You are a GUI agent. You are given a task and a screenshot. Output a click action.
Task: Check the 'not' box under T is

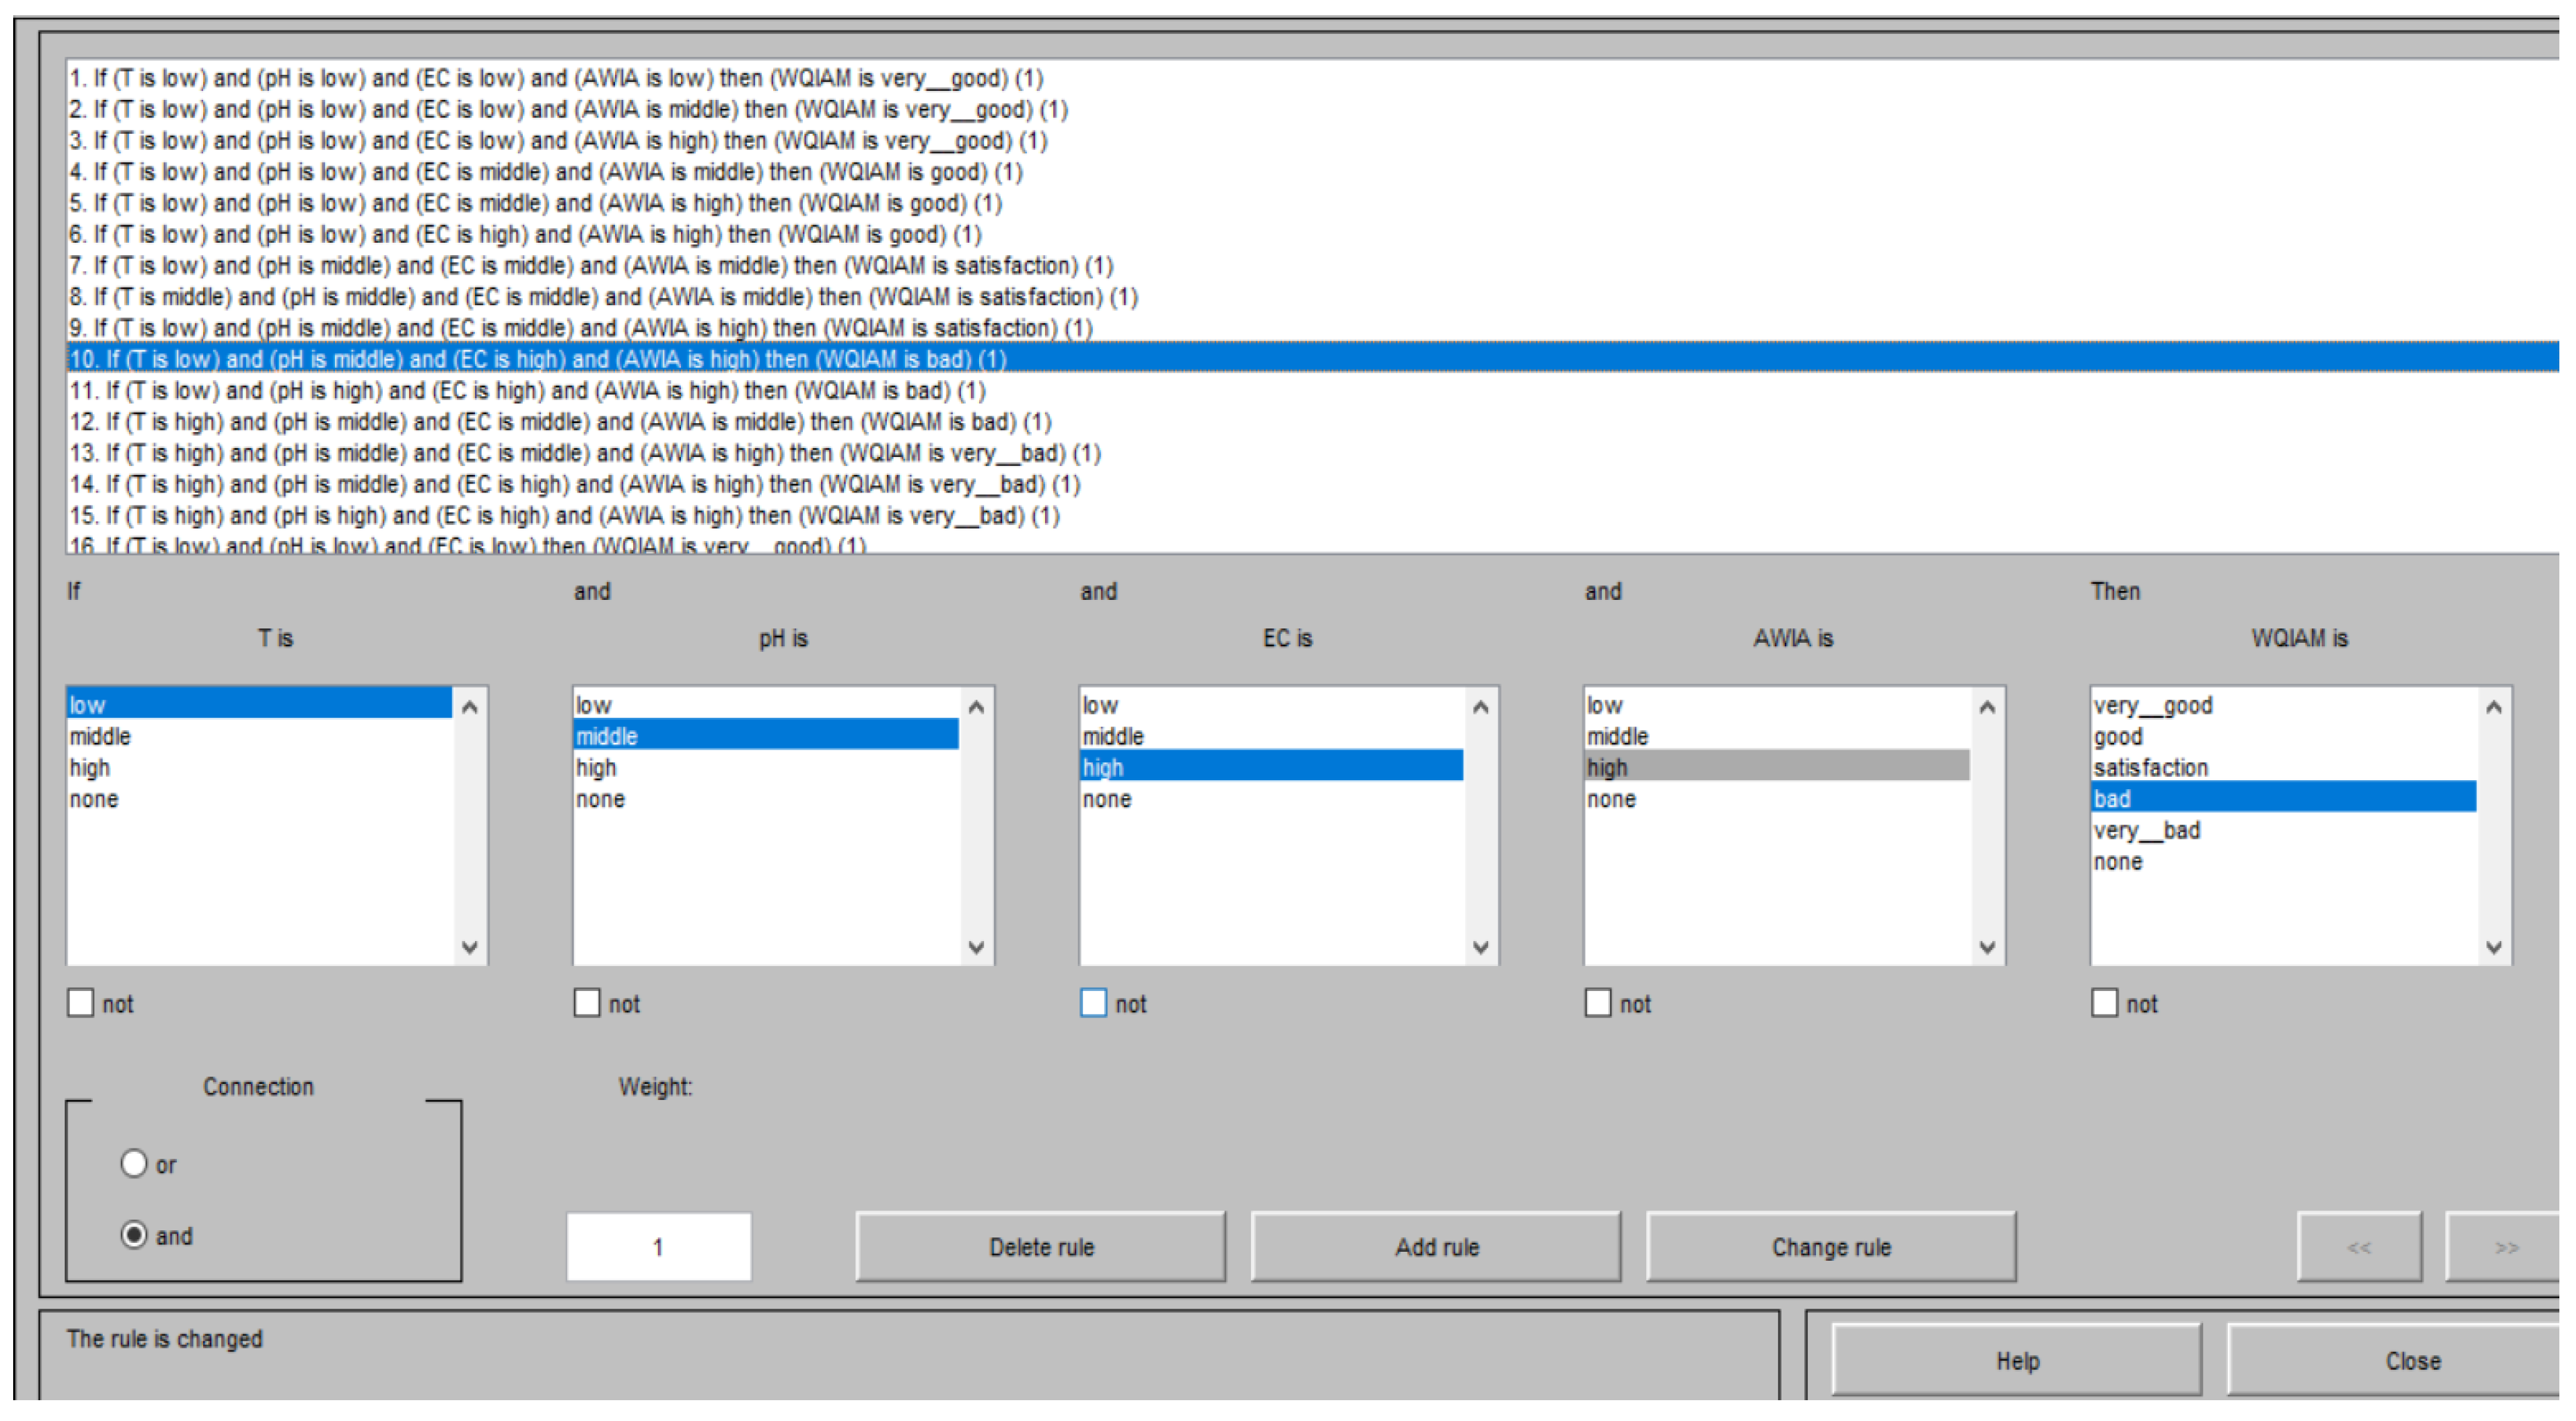point(80,1003)
